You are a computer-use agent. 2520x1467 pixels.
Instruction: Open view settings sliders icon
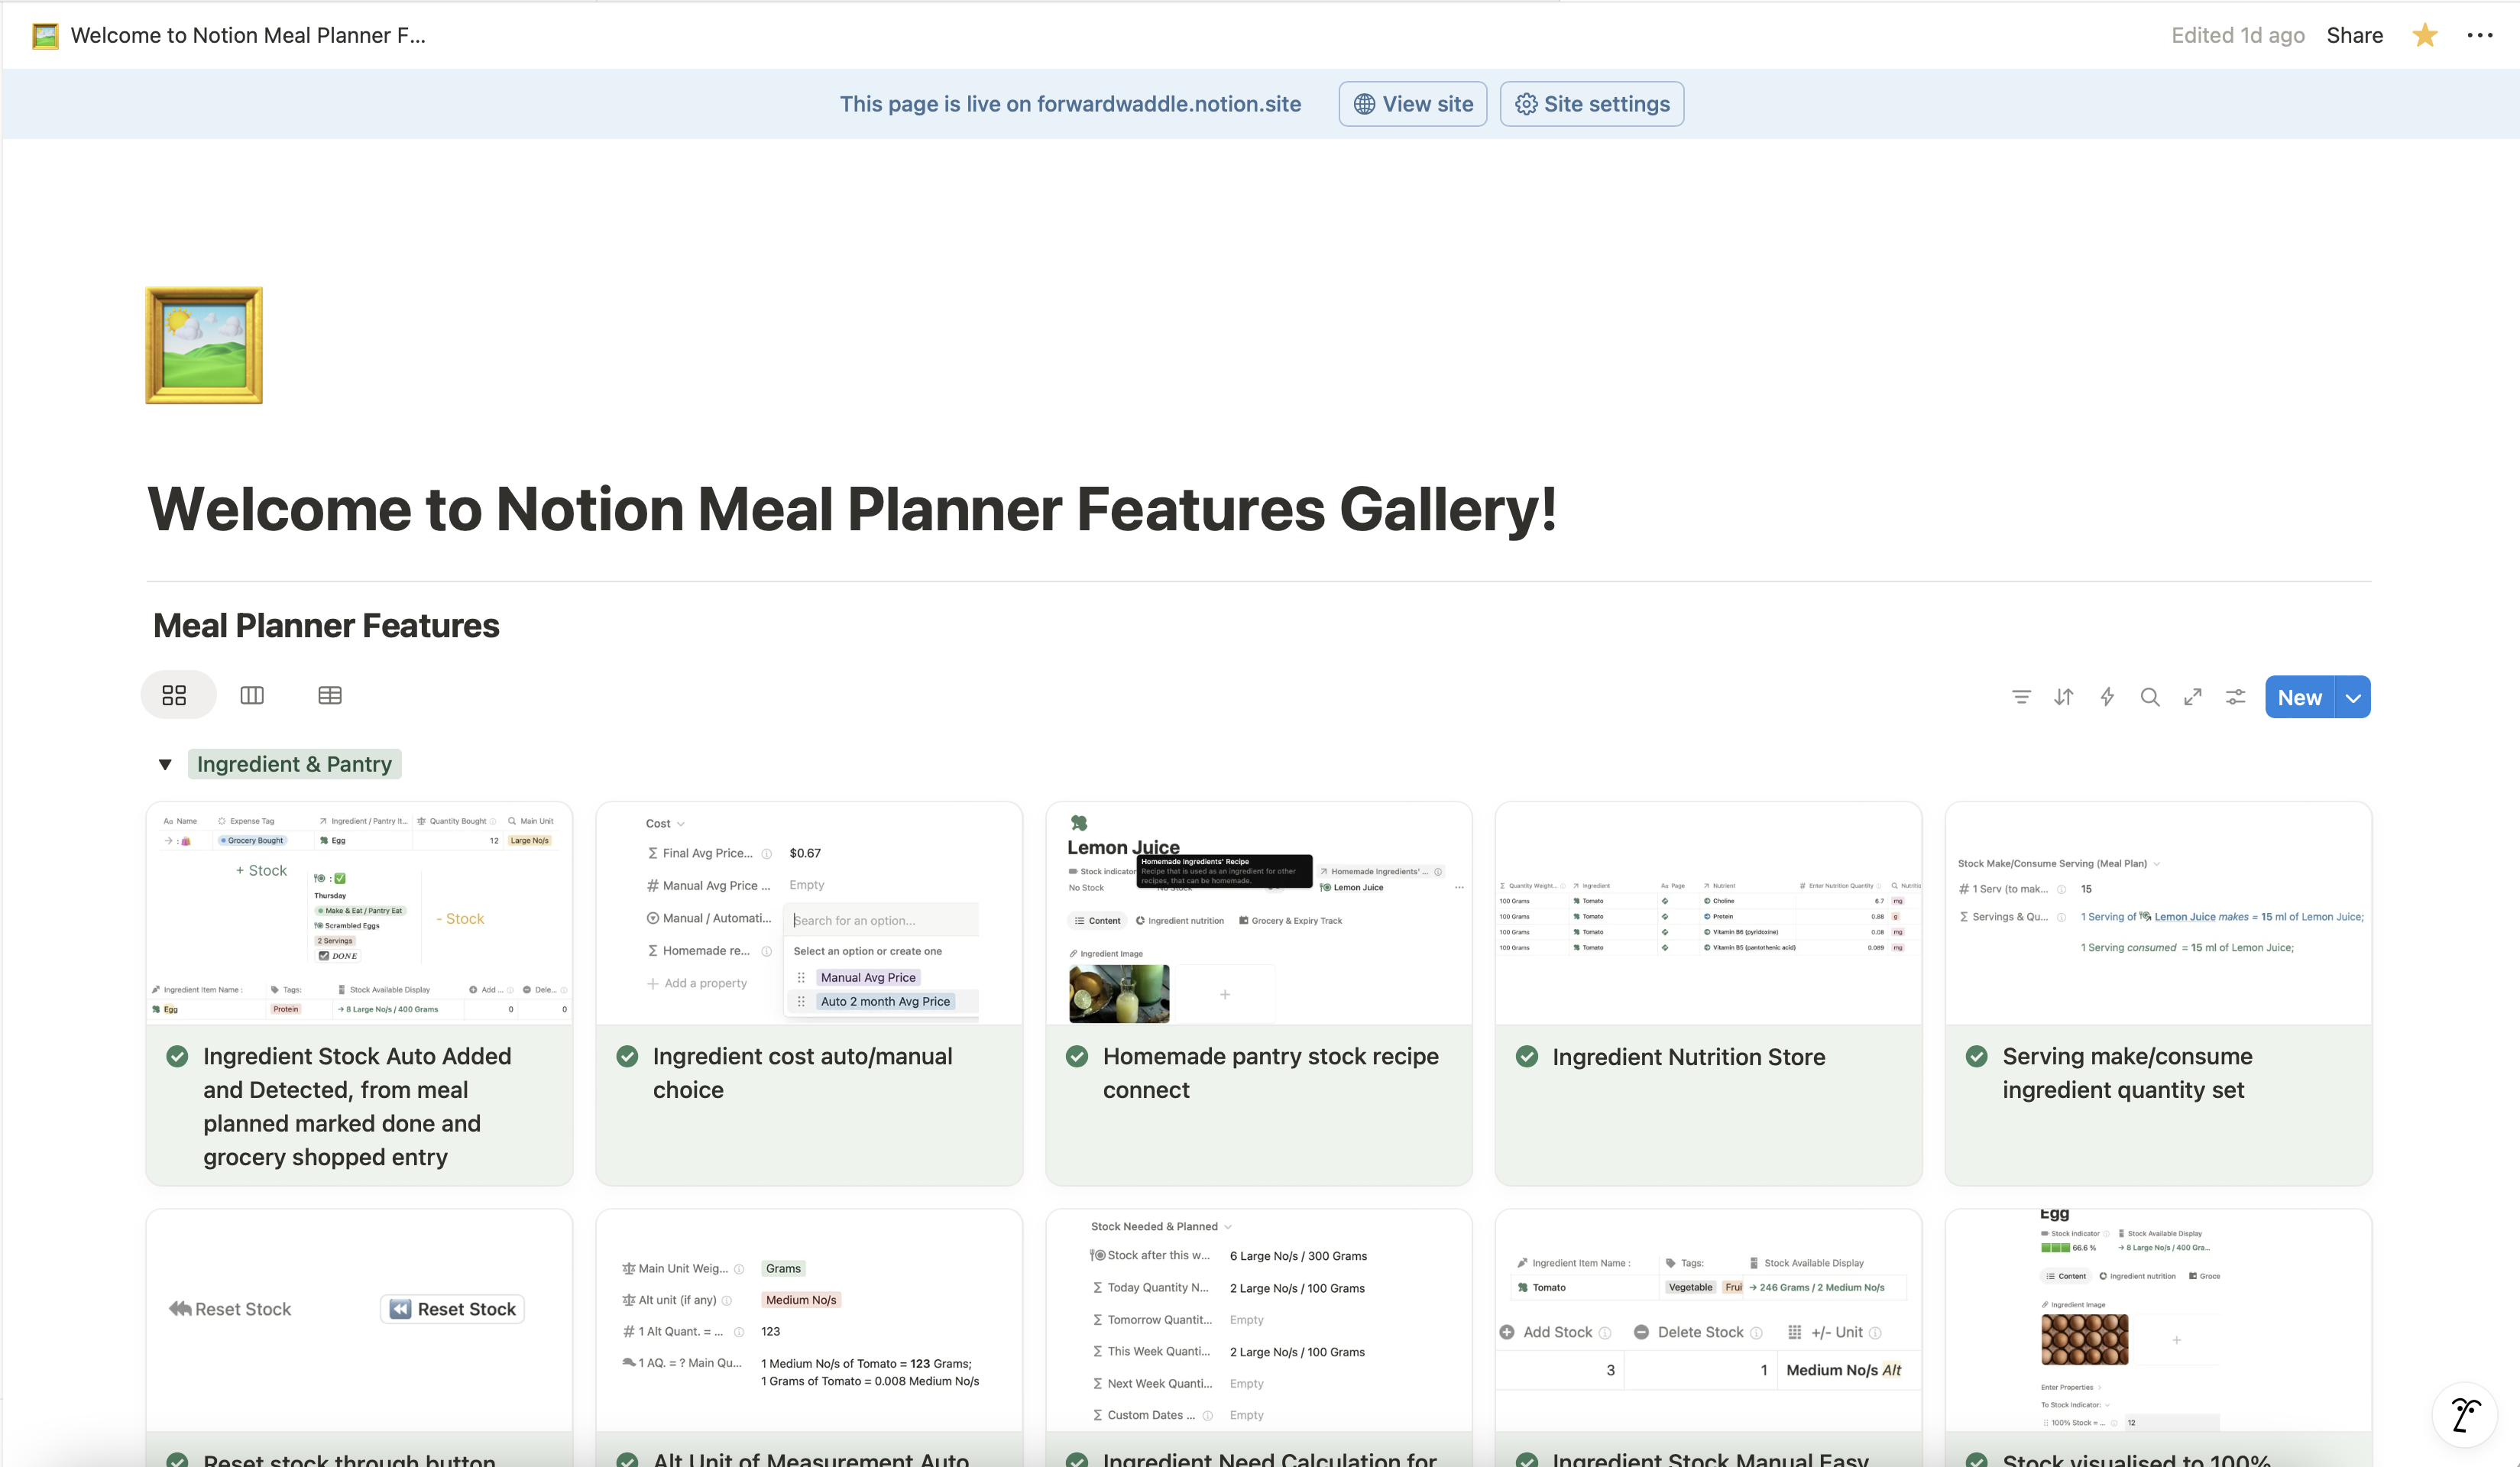click(x=2236, y=697)
